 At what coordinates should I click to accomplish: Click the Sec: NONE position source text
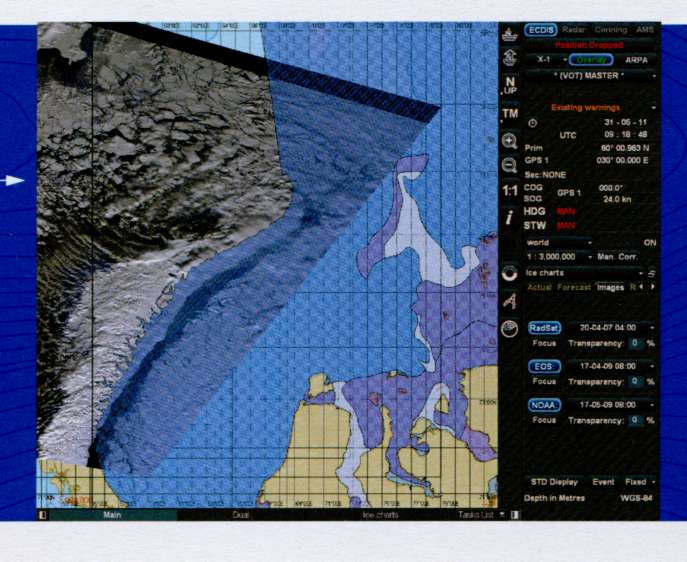point(545,175)
